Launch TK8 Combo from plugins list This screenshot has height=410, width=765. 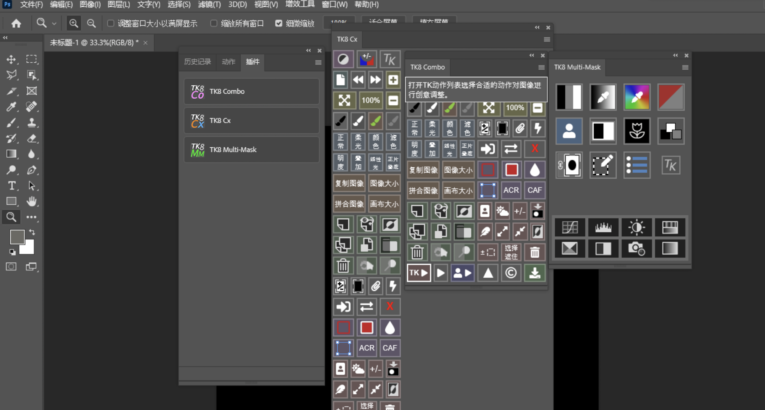tap(252, 91)
